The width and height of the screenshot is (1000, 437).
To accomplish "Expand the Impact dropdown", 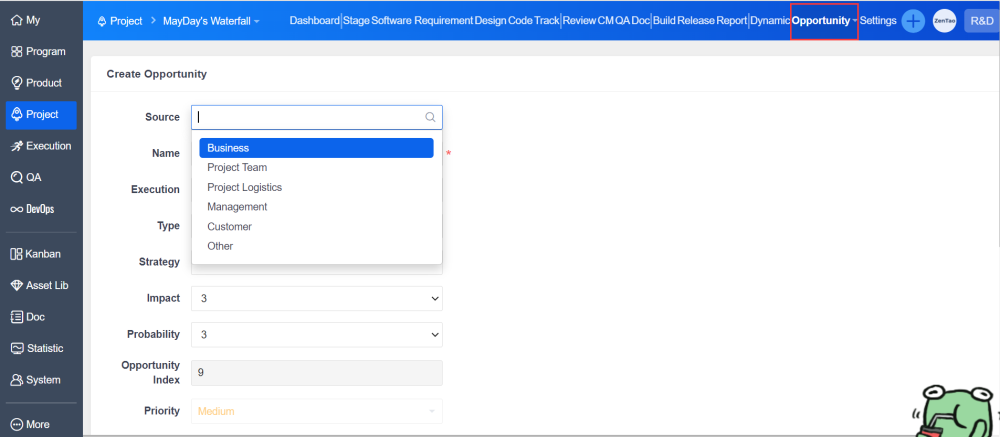I will (x=317, y=298).
